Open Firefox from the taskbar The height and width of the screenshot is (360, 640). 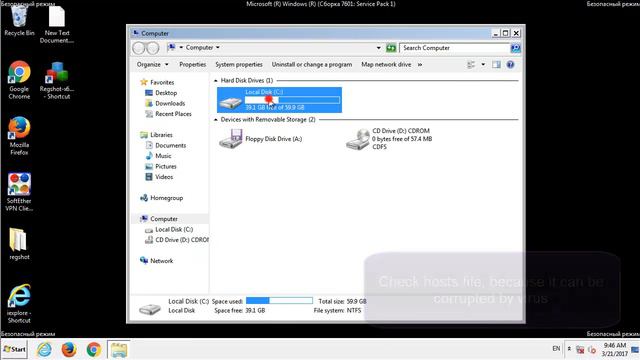pyautogui.click(x=69, y=349)
